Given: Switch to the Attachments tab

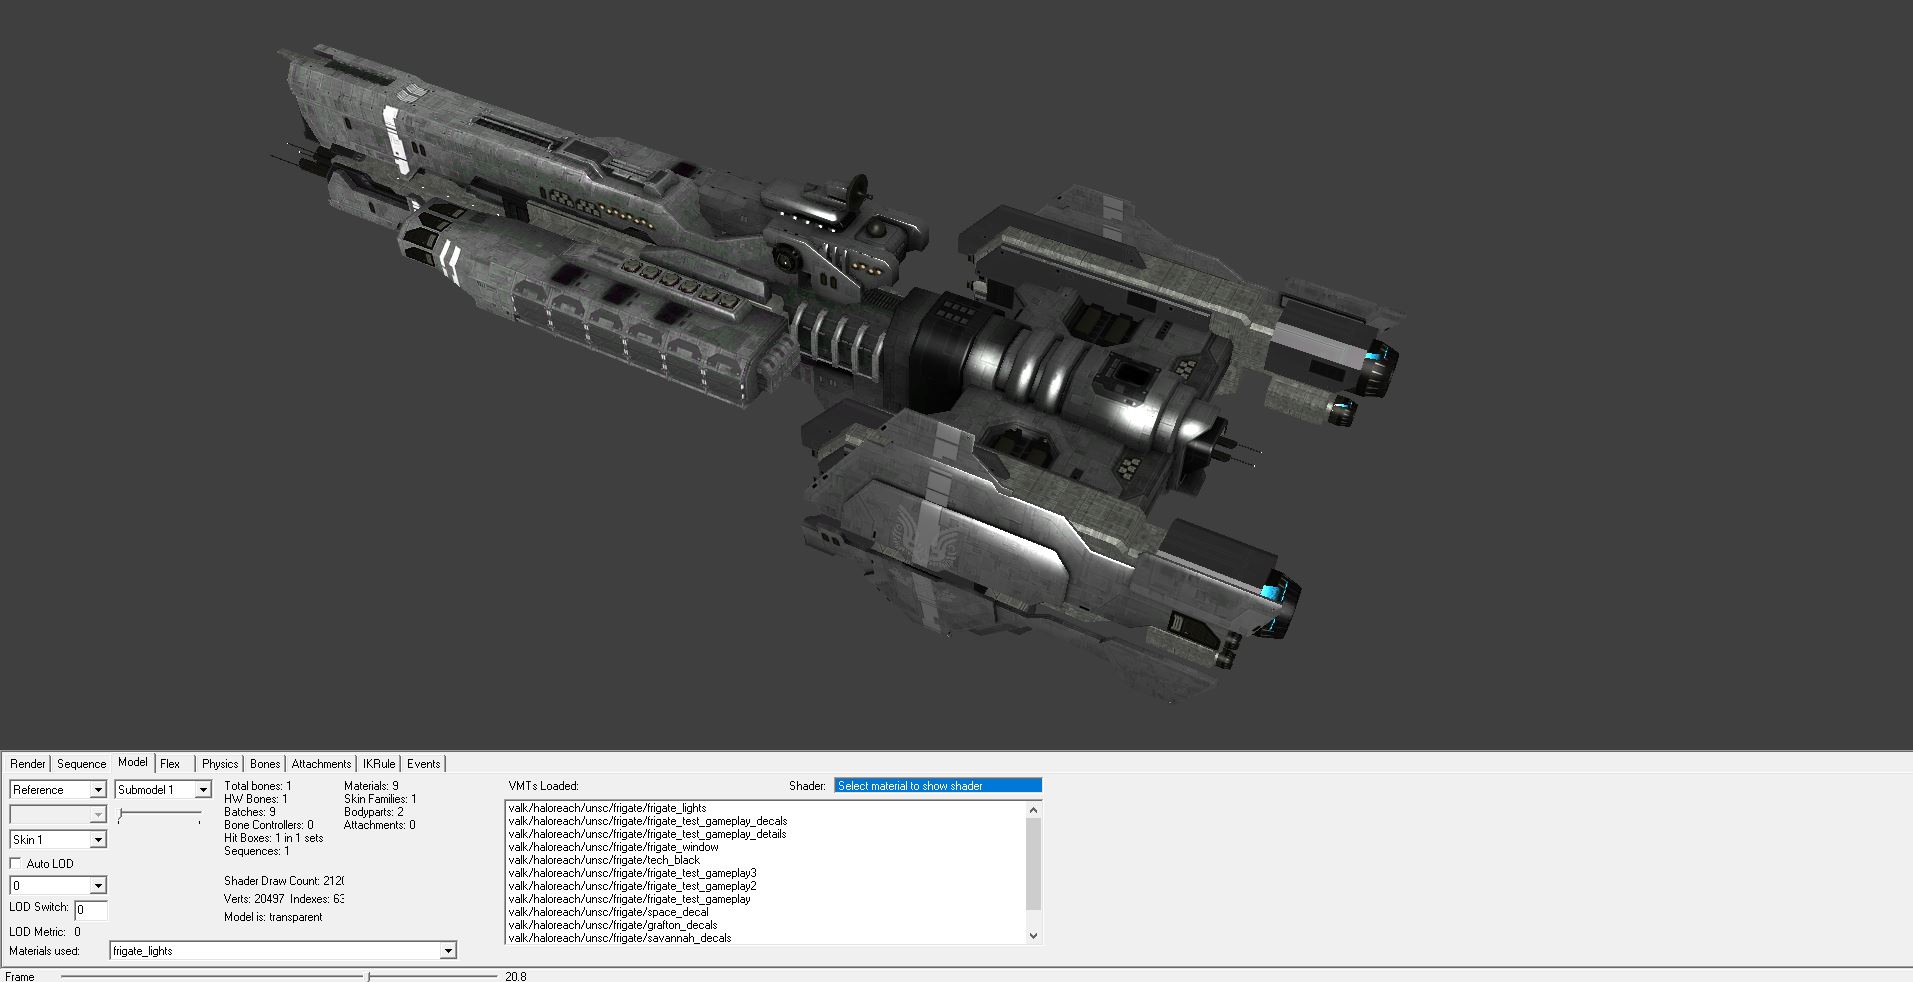Looking at the screenshot, I should 321,763.
